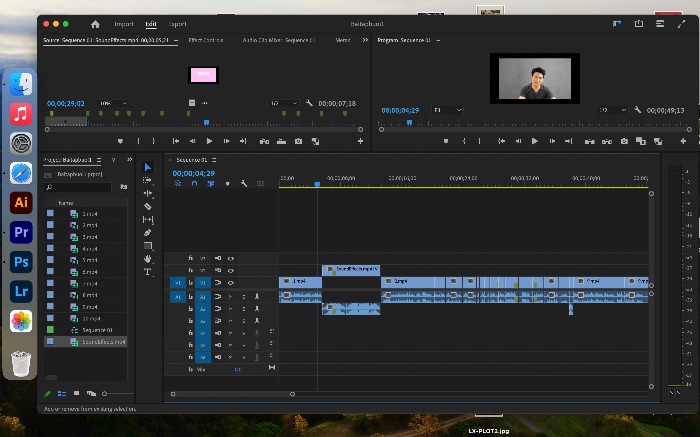Viewport: 700px width, 437px height.
Task: Step forward one frame in Program monitor
Action: coord(552,141)
